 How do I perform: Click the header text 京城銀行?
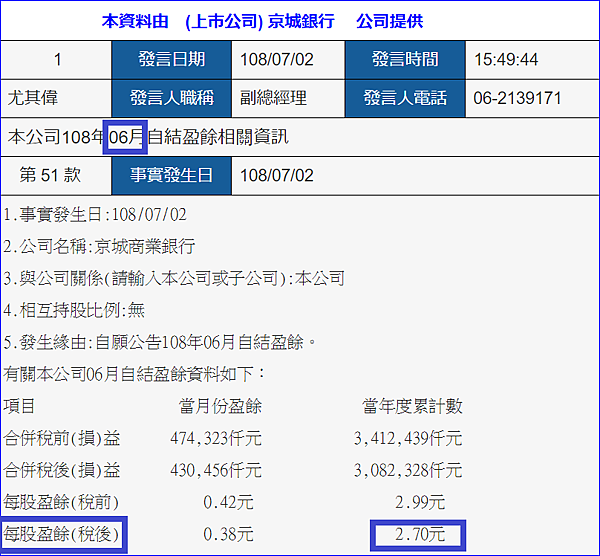[x=301, y=21]
